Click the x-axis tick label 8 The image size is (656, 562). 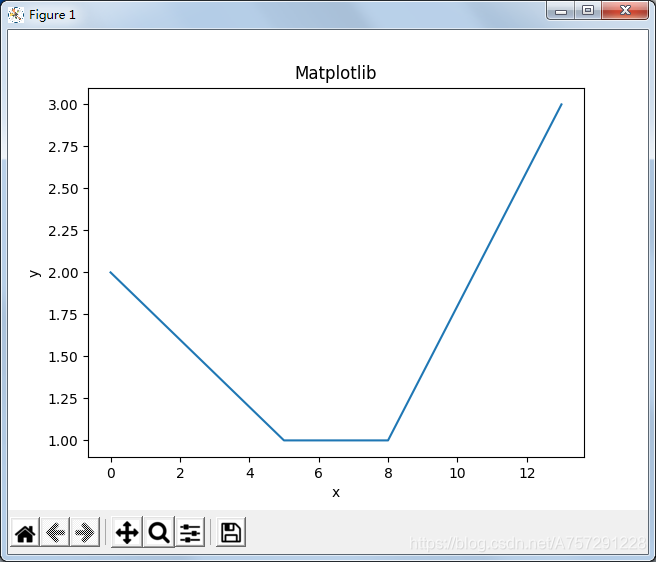coord(388,473)
